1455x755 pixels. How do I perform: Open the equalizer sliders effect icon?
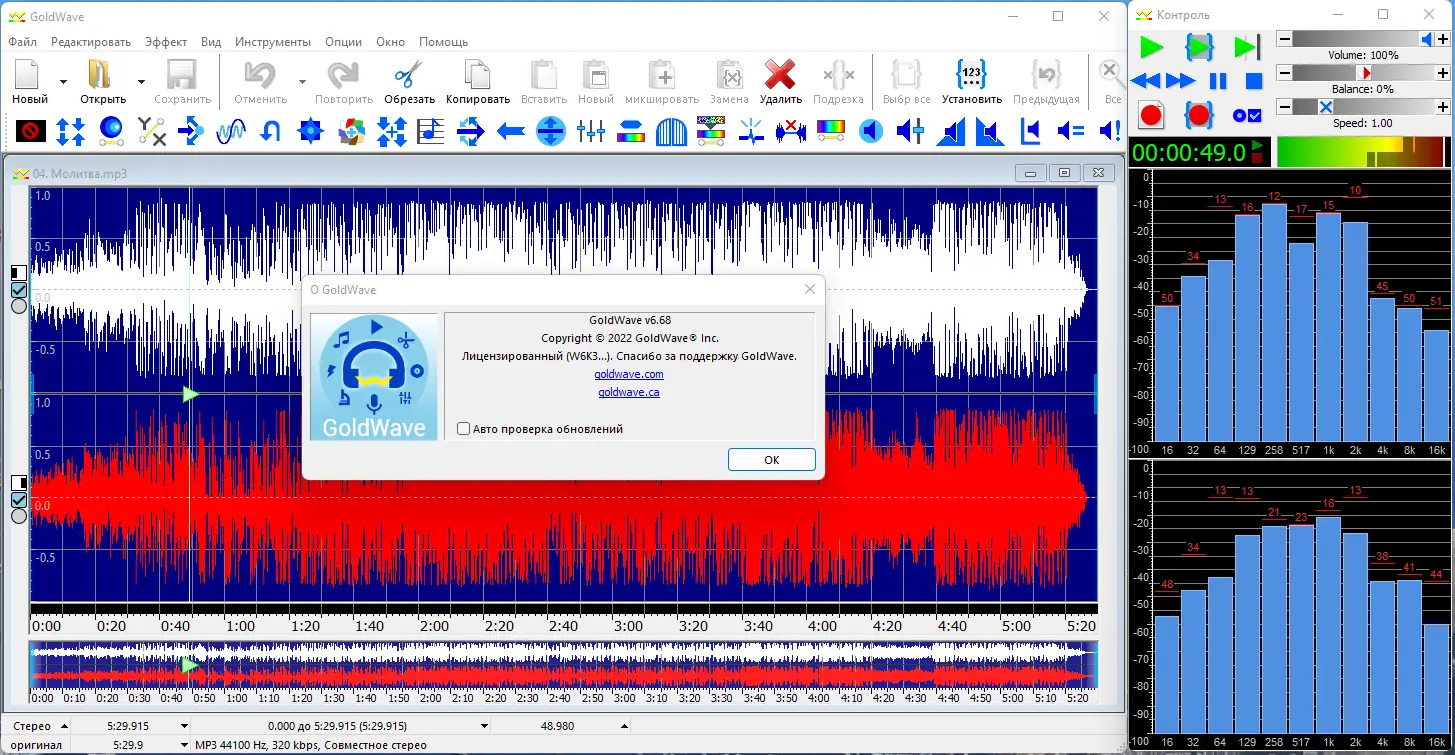pyautogui.click(x=590, y=131)
